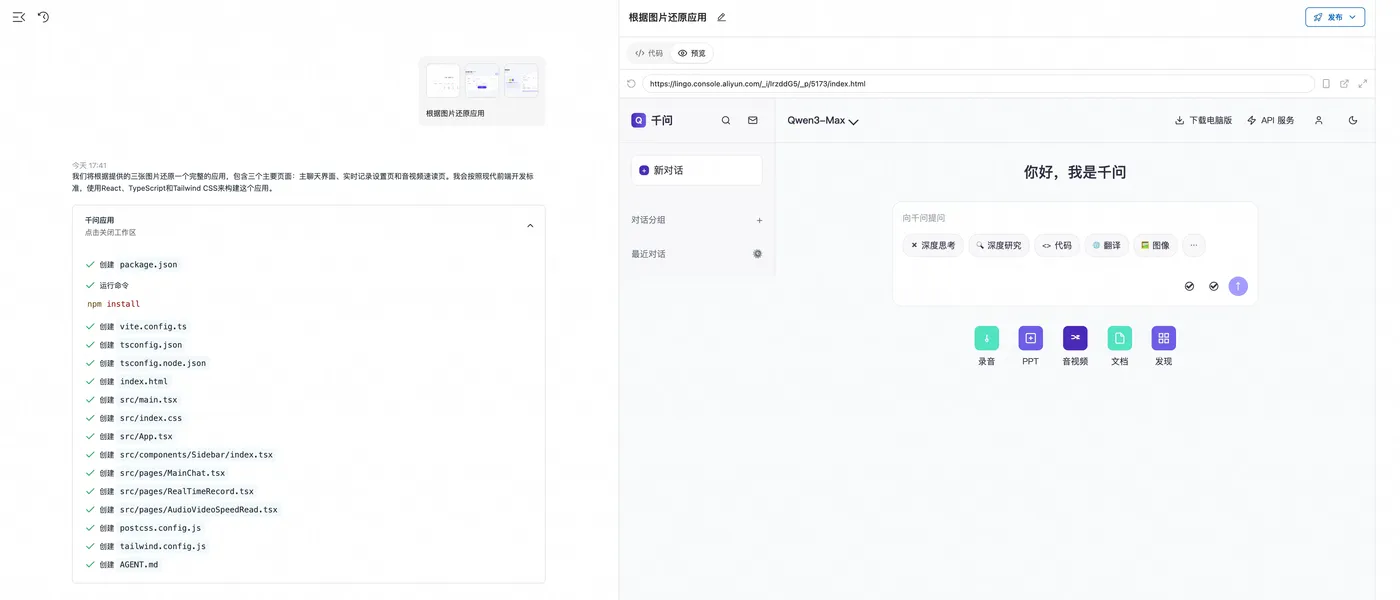The height and width of the screenshot is (600, 1400).
Task: Select the 图像 image chip
Action: click(1155, 245)
